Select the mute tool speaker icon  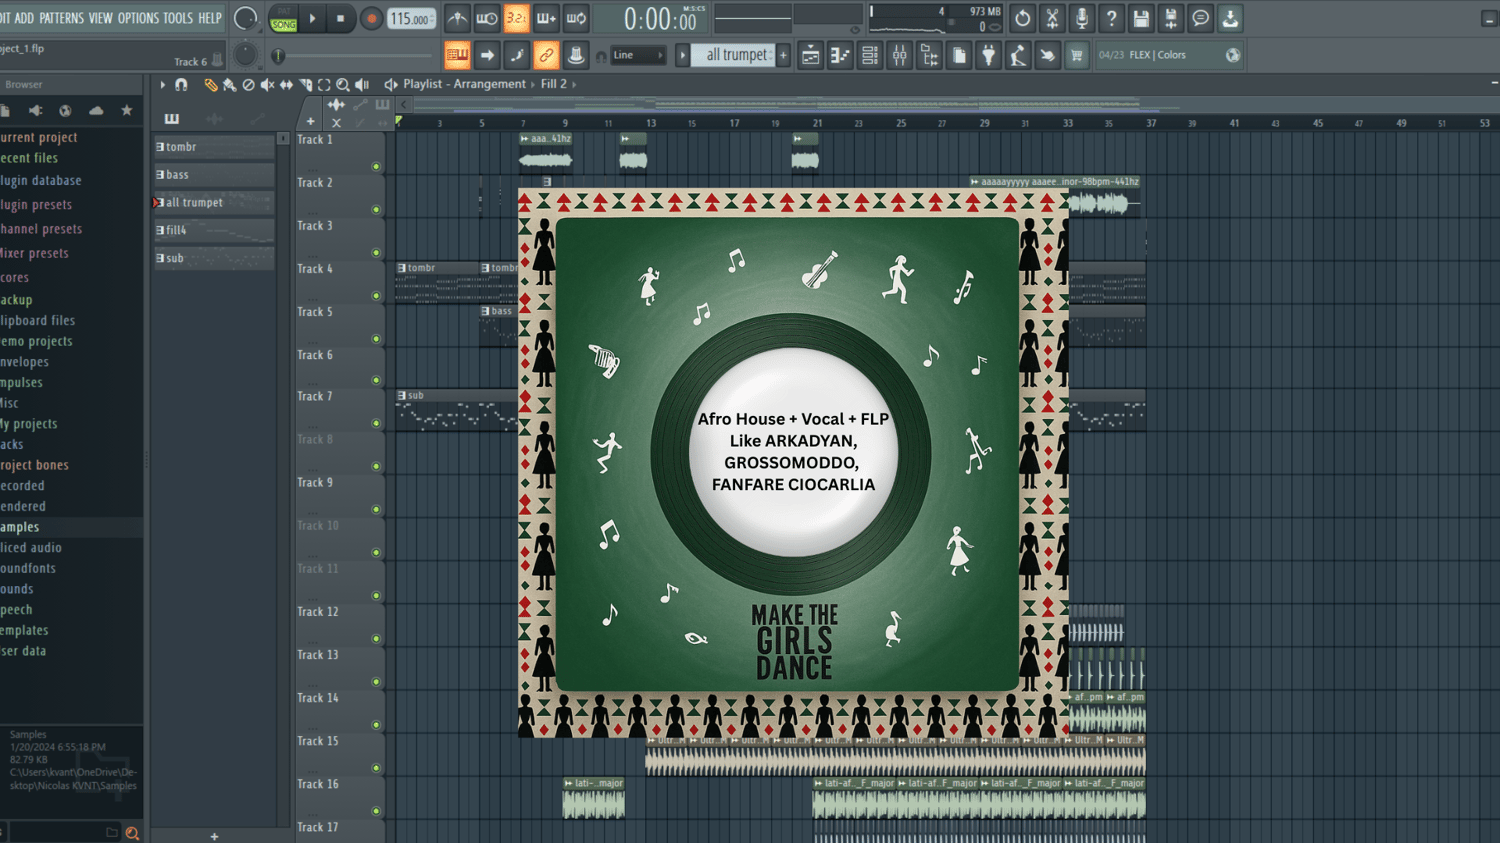coord(267,85)
